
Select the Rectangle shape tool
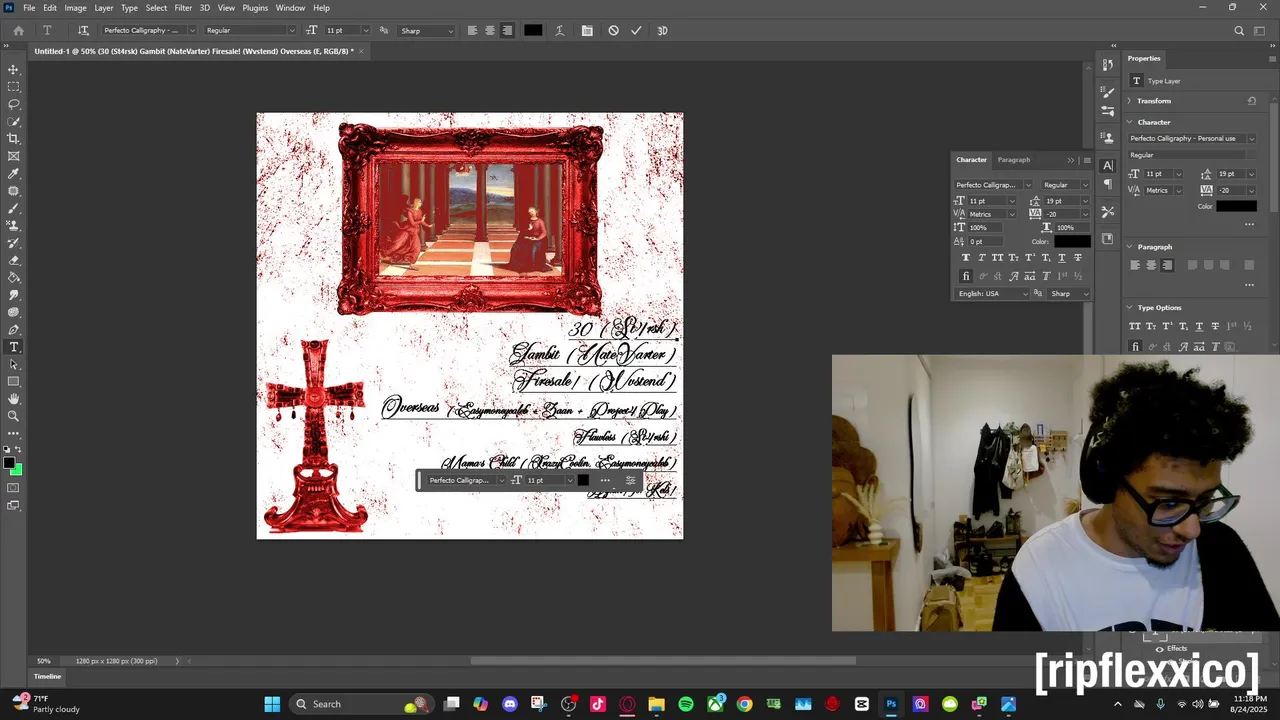(x=14, y=382)
